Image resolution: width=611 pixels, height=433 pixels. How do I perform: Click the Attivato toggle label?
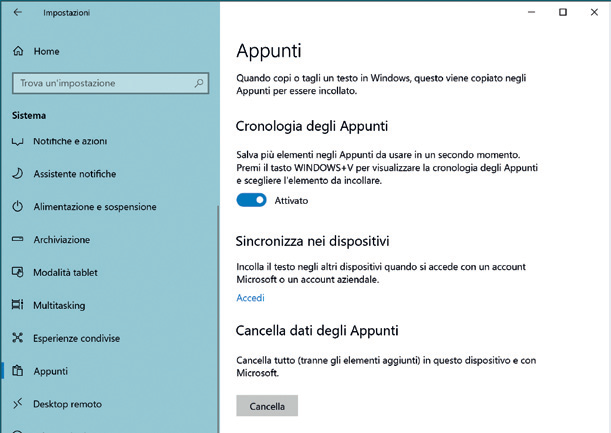pos(291,200)
